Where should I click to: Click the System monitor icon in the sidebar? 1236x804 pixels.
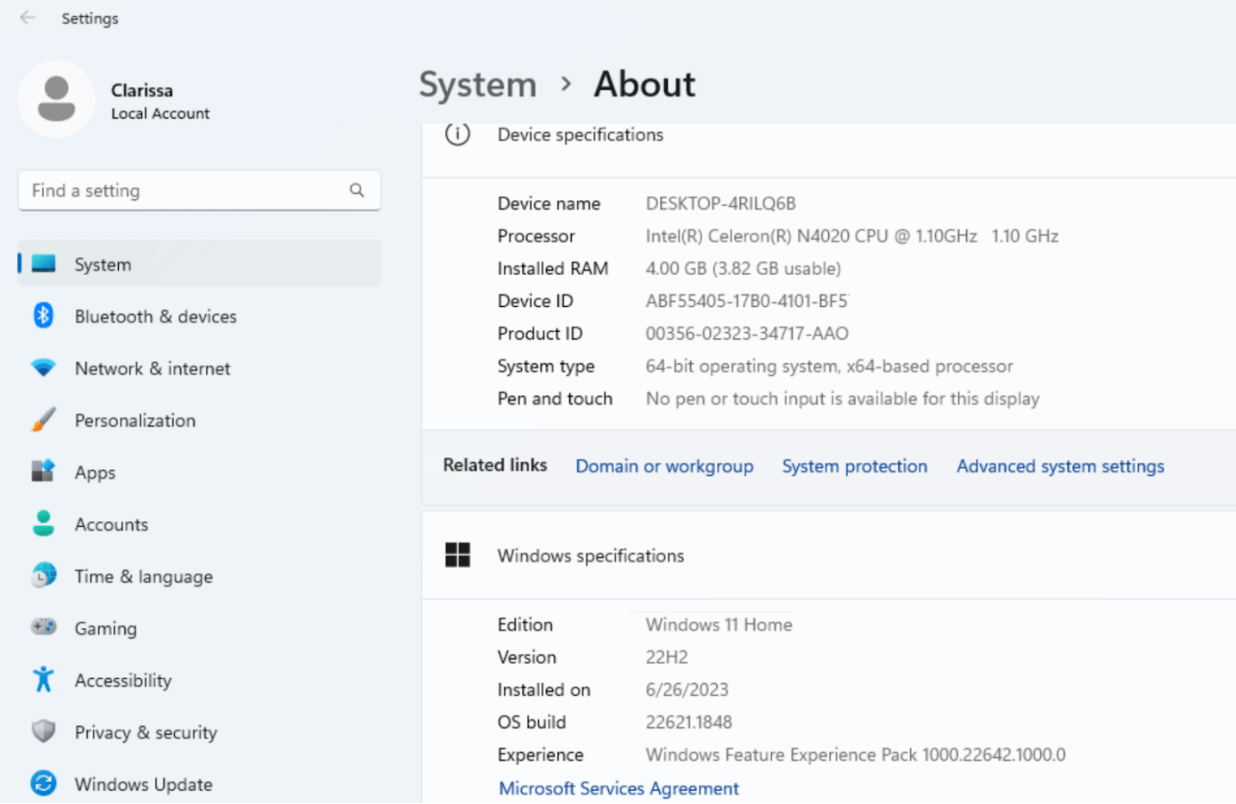coord(43,264)
